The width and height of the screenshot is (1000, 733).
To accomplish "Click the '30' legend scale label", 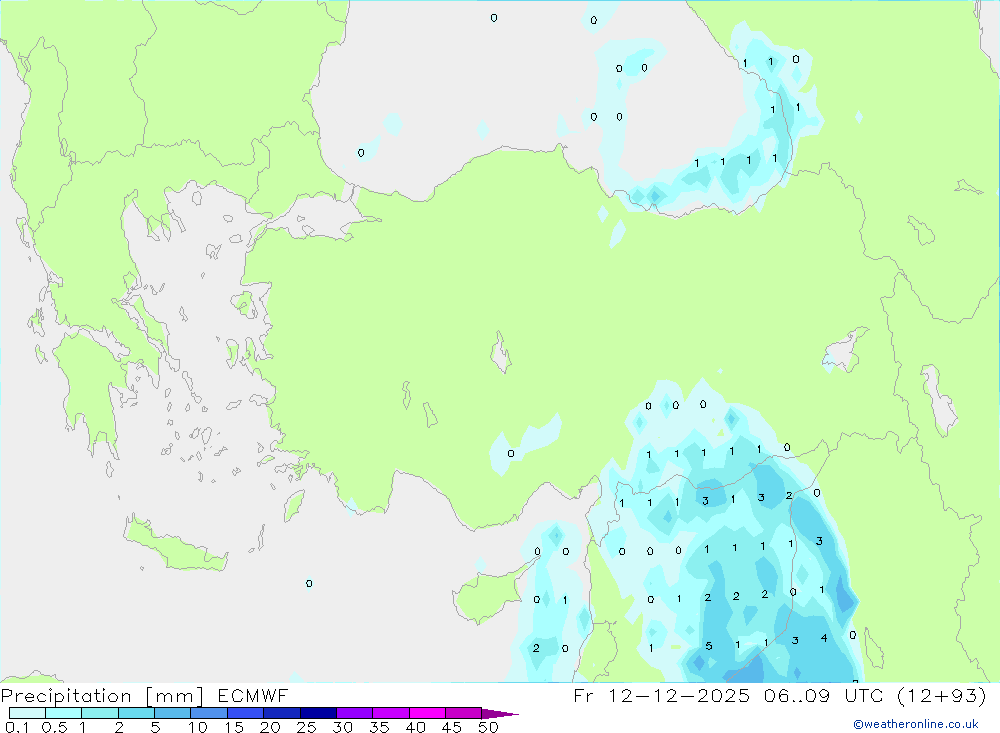I will [342, 727].
